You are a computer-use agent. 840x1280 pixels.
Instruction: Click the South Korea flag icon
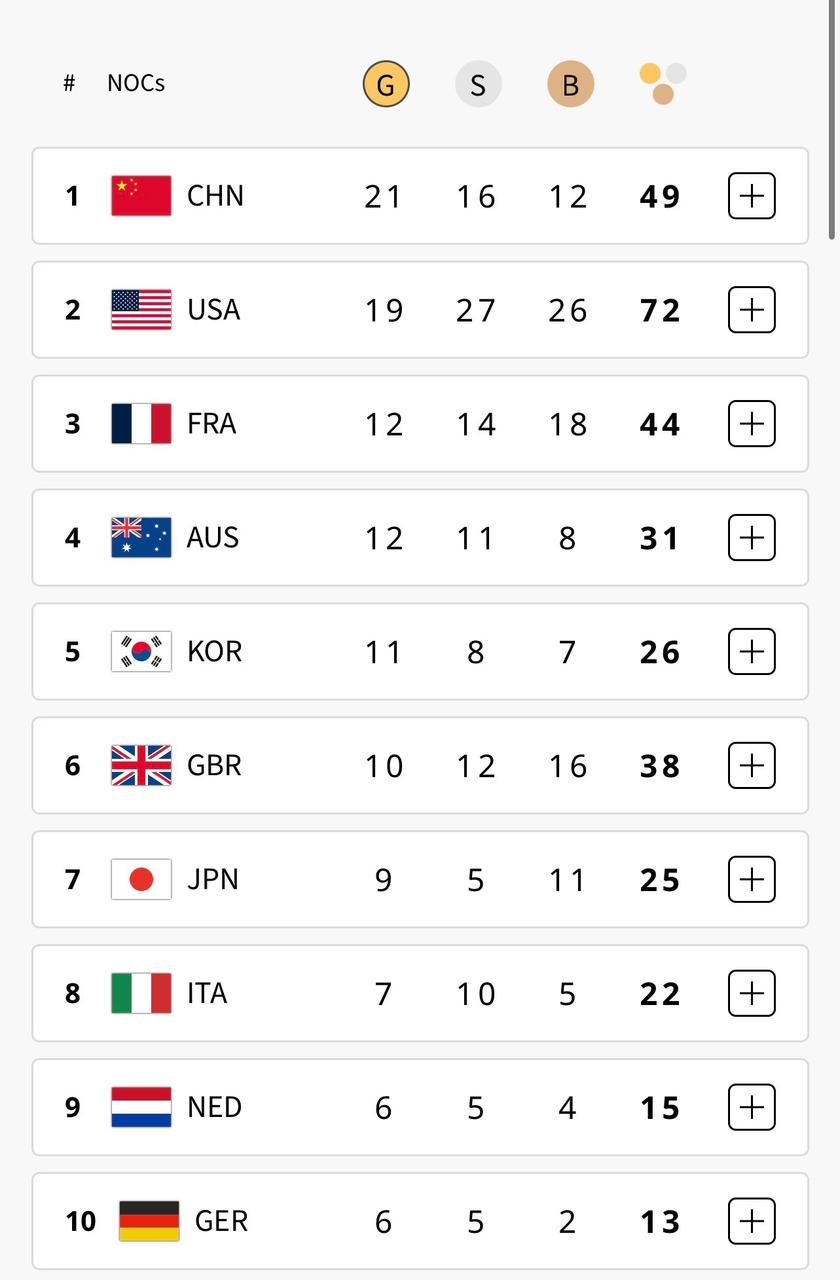(x=141, y=652)
